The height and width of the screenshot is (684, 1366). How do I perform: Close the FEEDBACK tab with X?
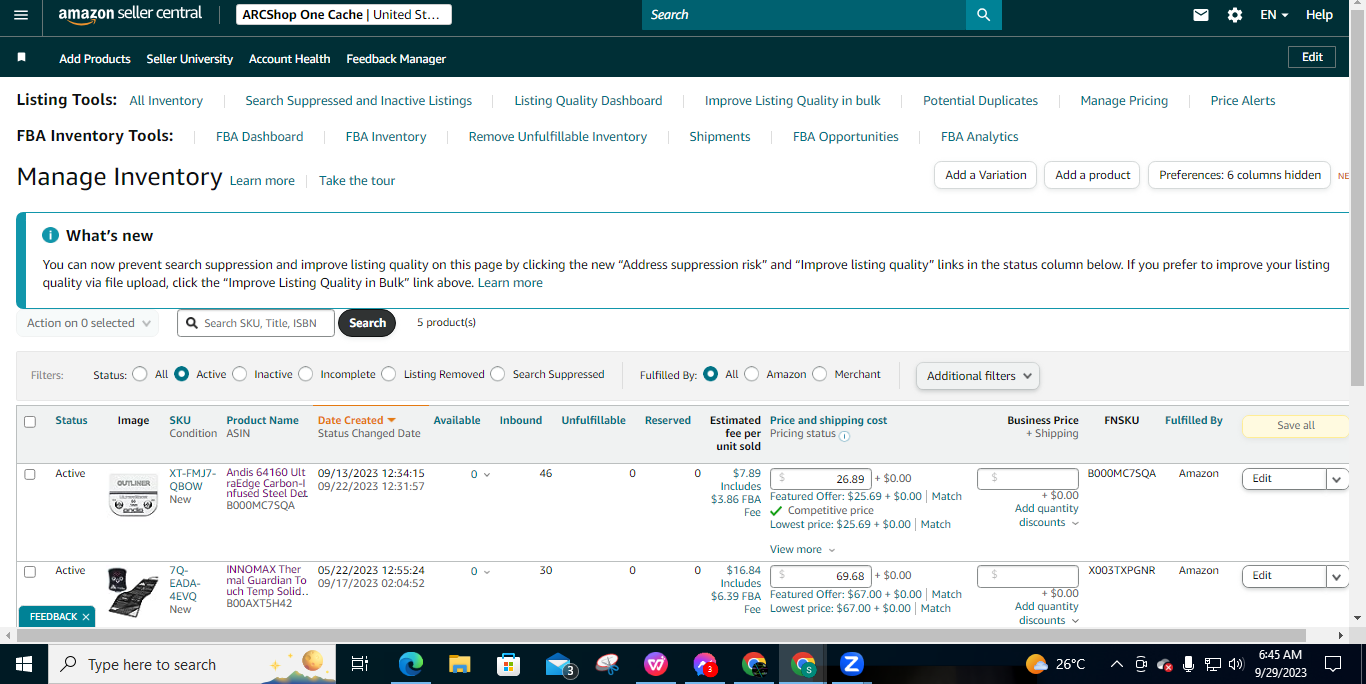pyautogui.click(x=86, y=617)
